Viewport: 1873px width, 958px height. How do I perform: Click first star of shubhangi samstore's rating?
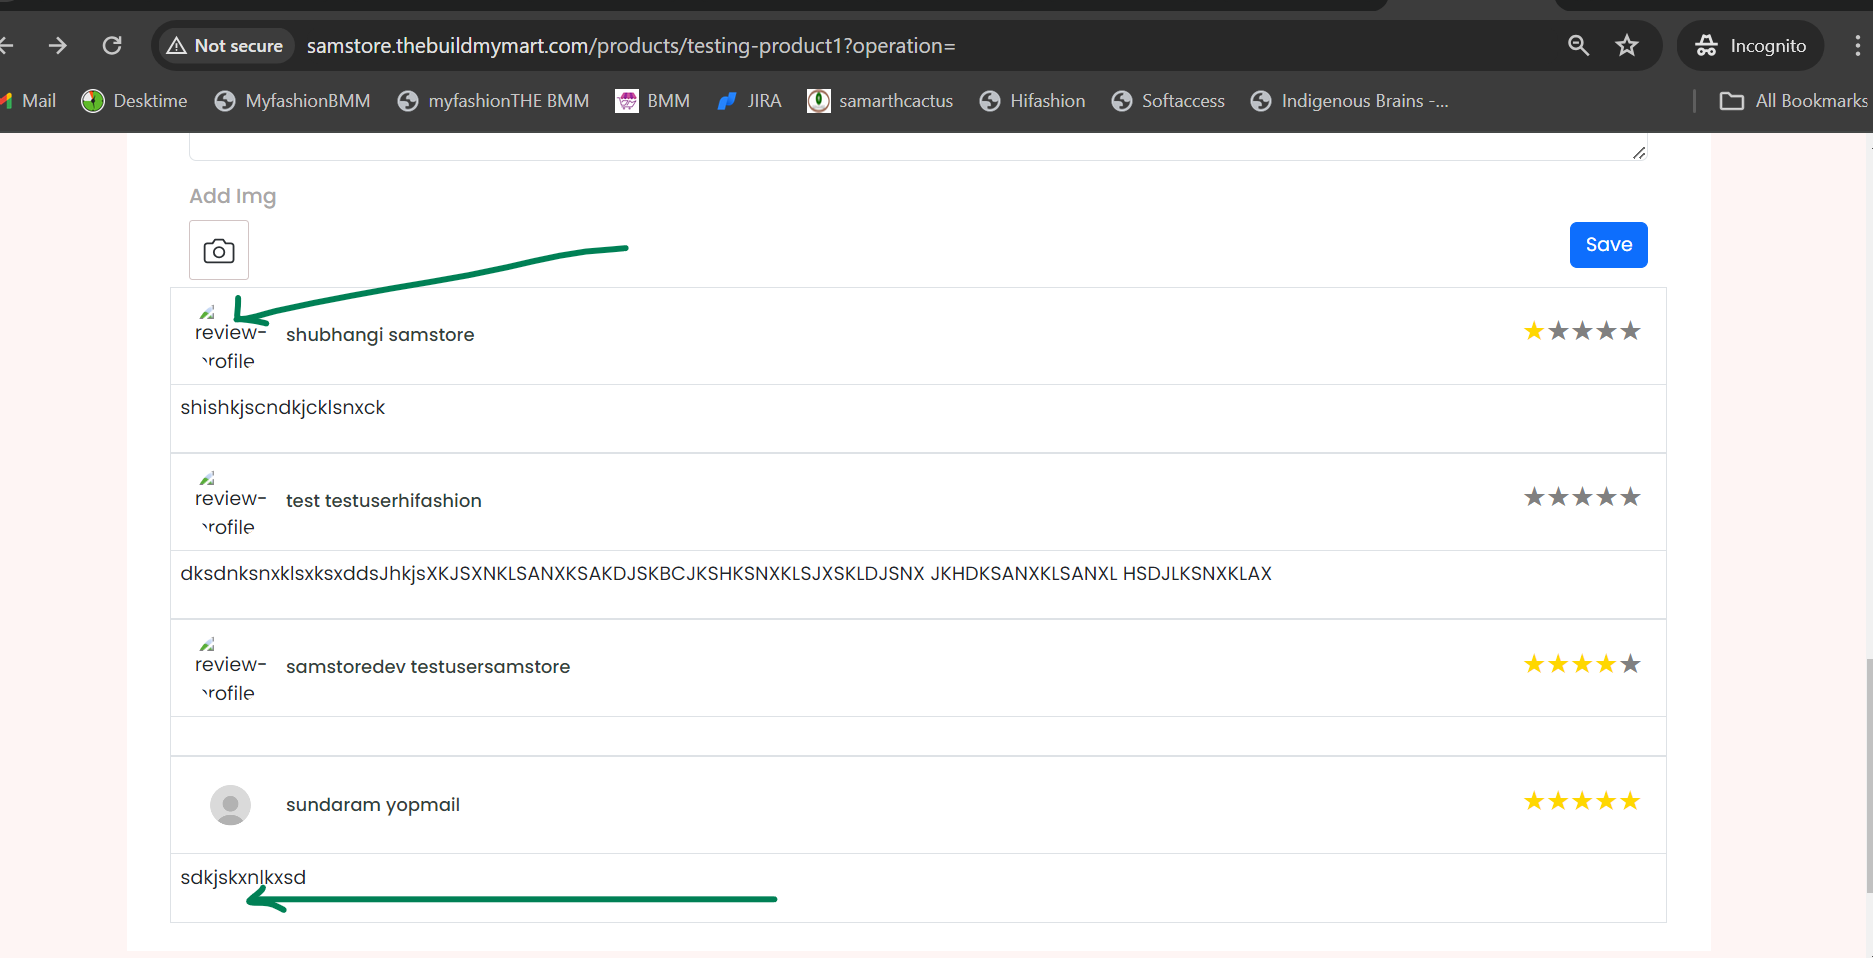coord(1534,331)
